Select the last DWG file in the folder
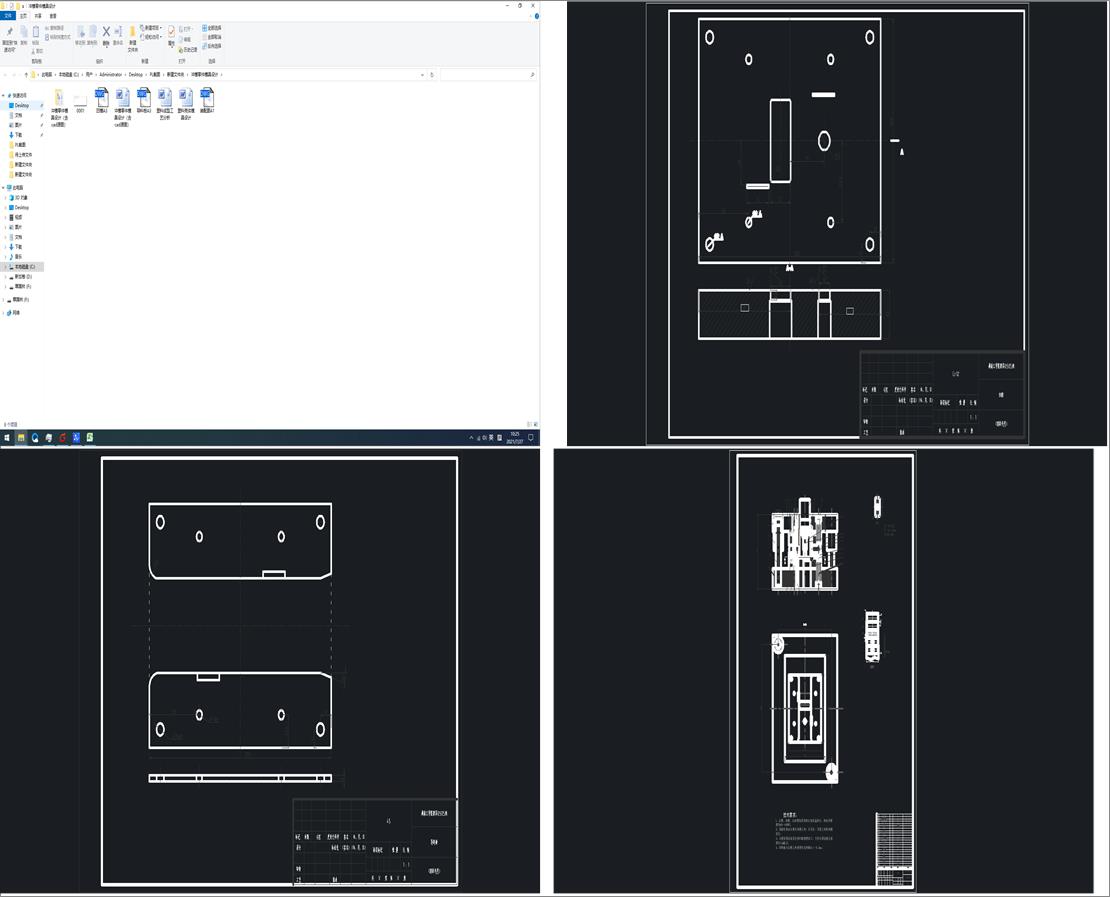Screen dimensions: 1110x897 [207, 101]
